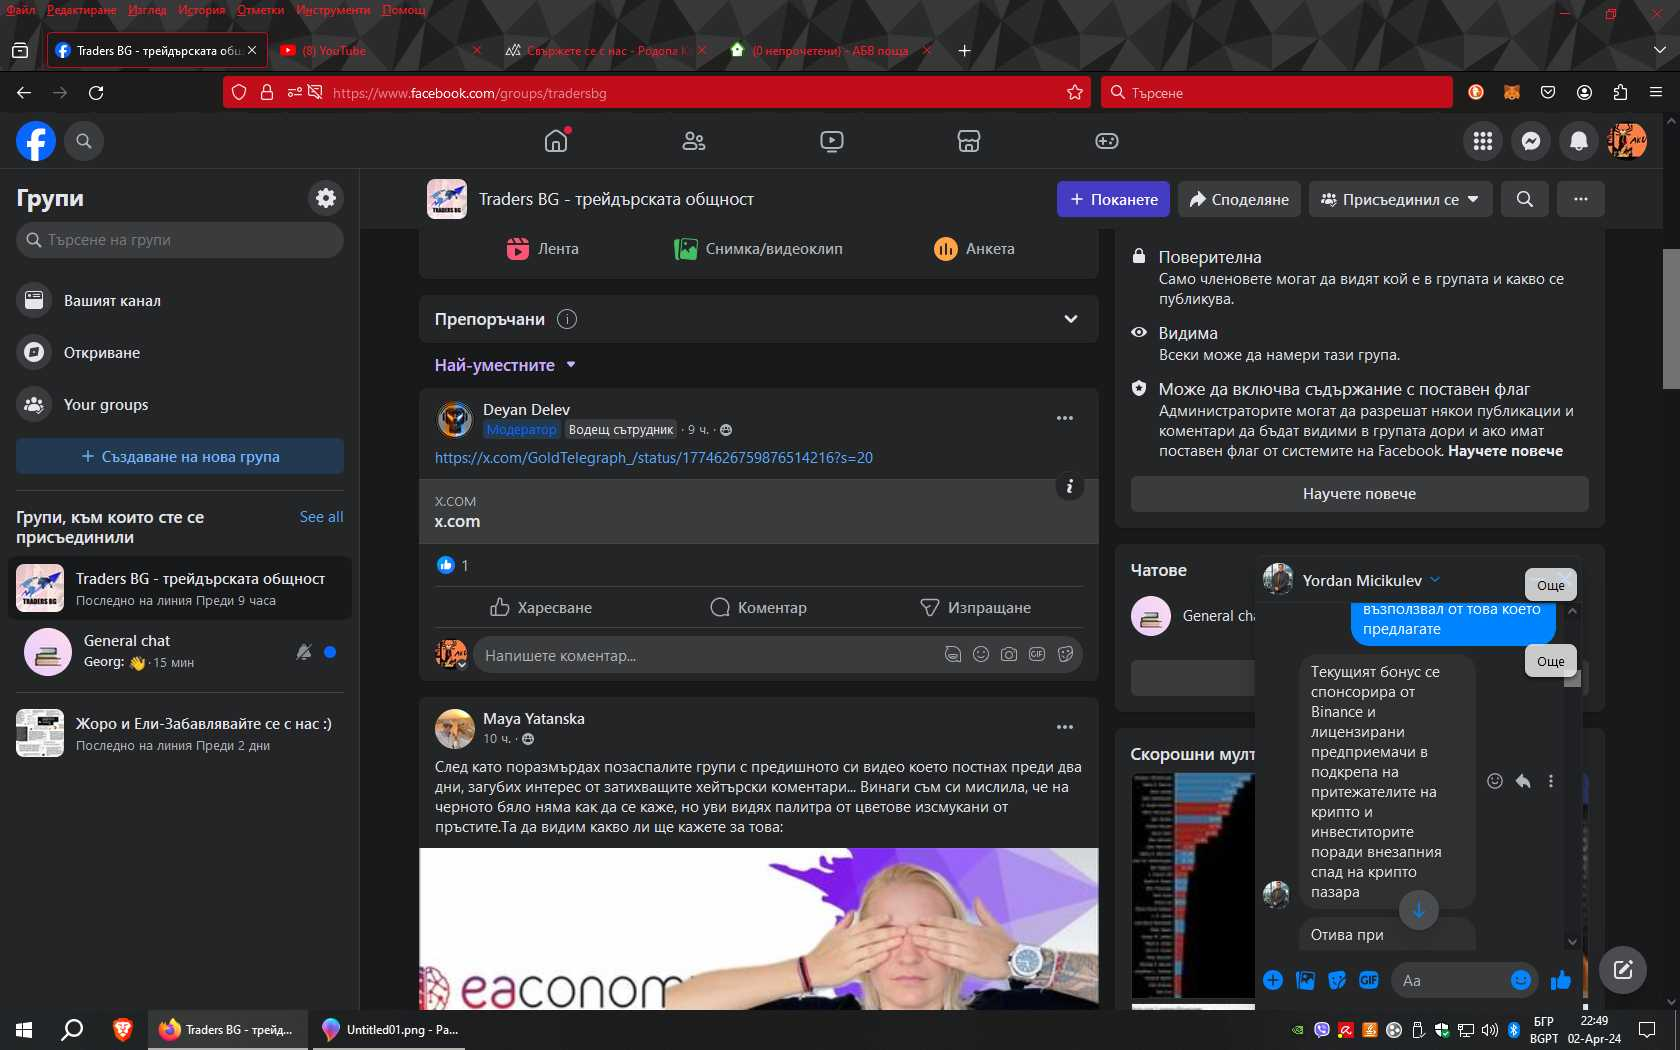Image resolution: width=1680 pixels, height=1050 pixels.
Task: Click Изпращане on Deyan's post
Action: 975,607
